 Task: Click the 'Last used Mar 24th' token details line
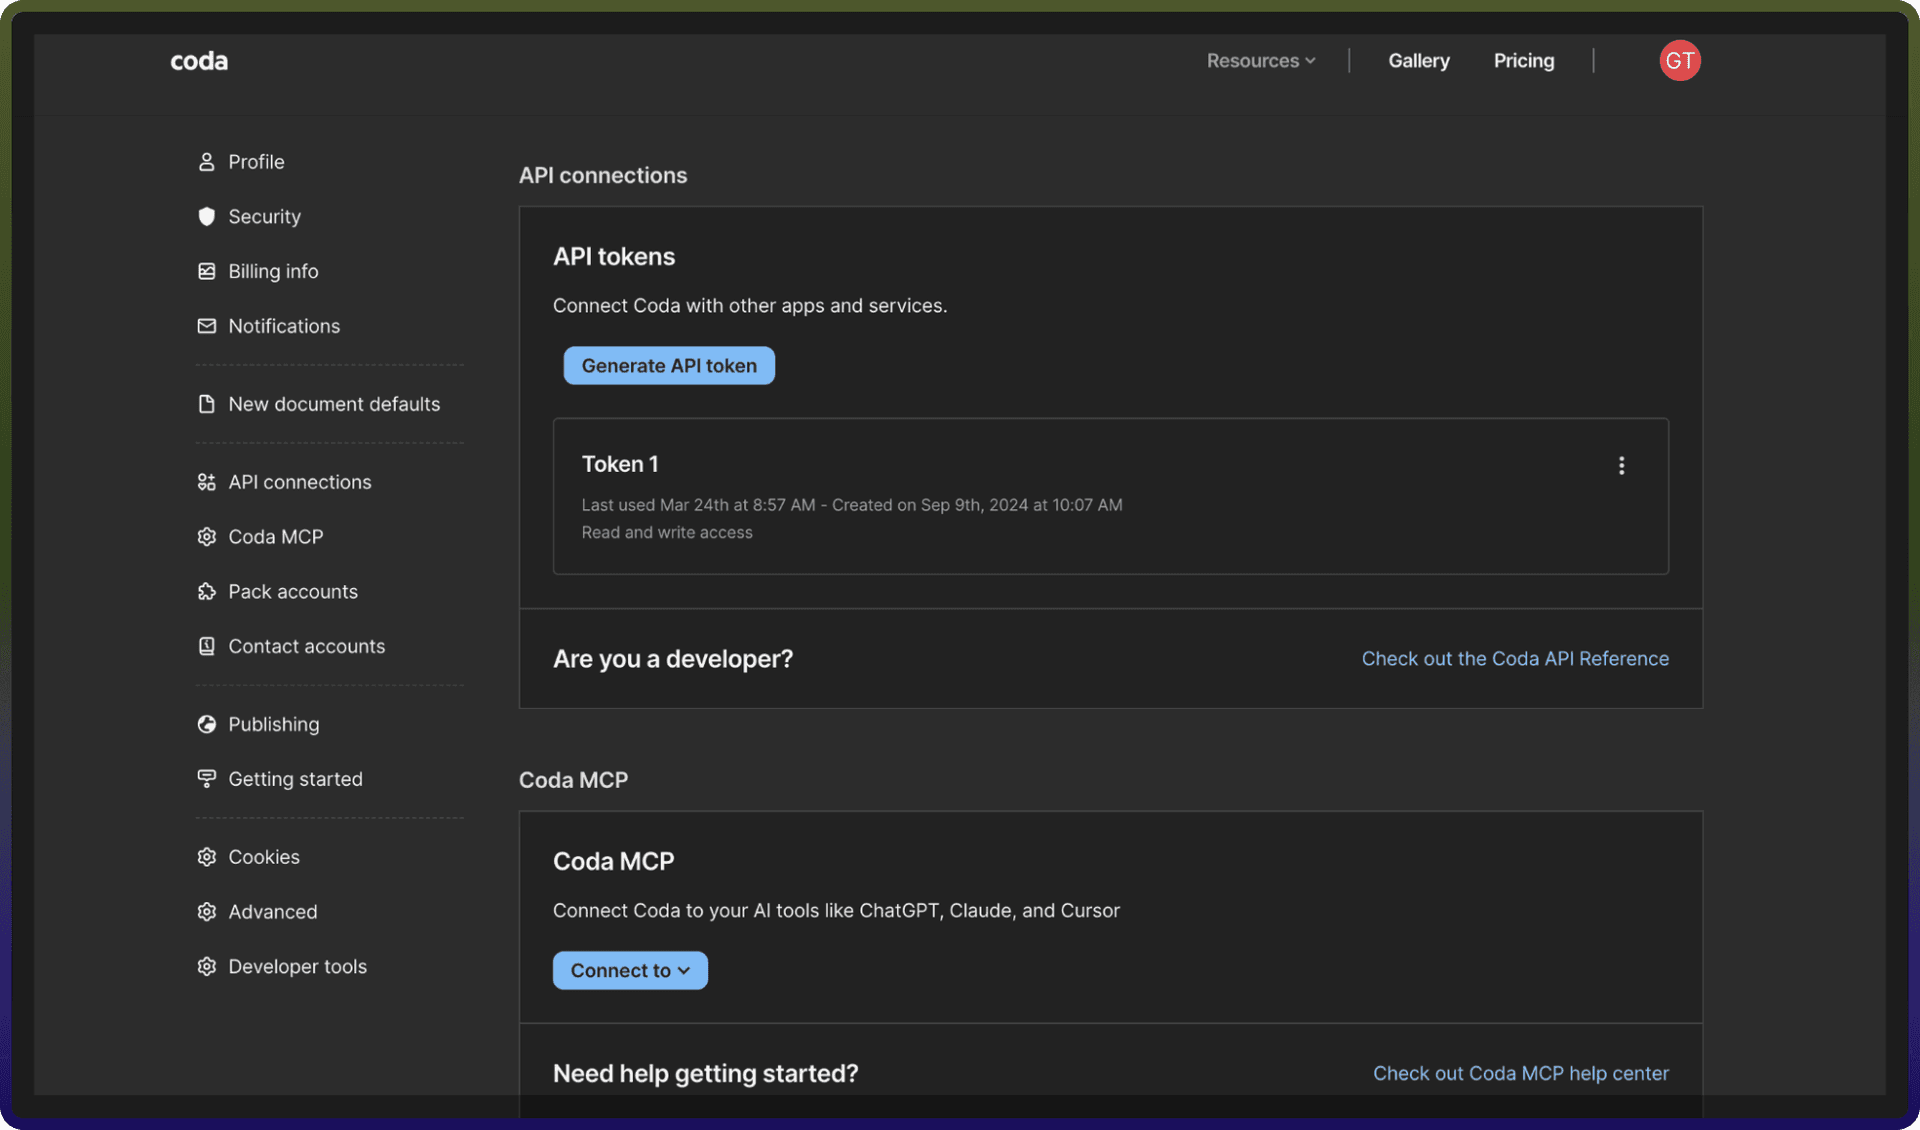(852, 505)
